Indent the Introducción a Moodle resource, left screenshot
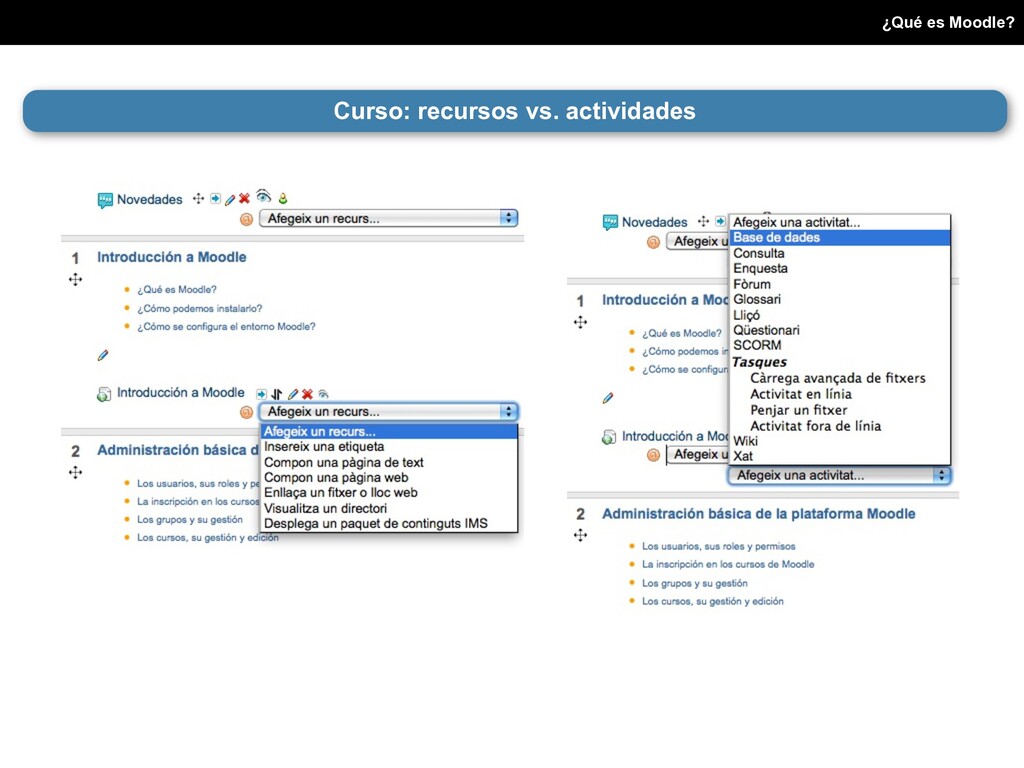The height and width of the screenshot is (768, 1024). [261, 394]
